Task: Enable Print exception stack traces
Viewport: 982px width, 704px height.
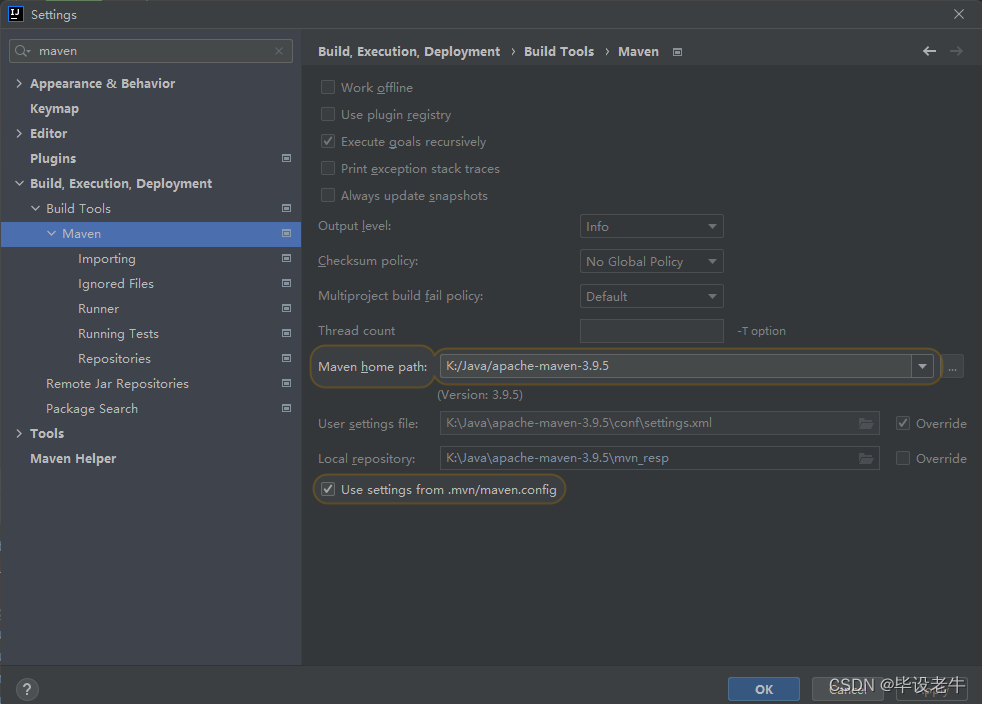Action: click(x=328, y=168)
